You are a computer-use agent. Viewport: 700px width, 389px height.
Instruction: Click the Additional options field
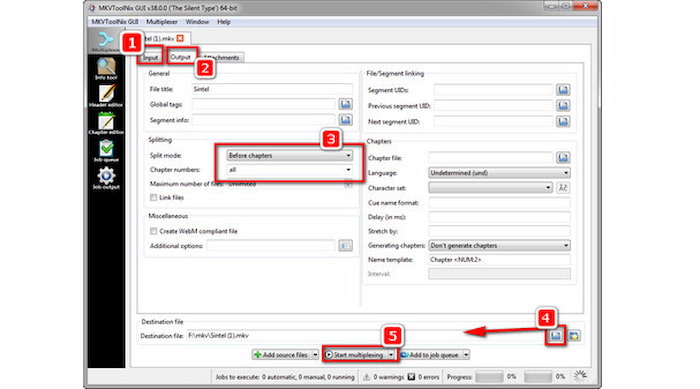pyautogui.click(x=271, y=246)
